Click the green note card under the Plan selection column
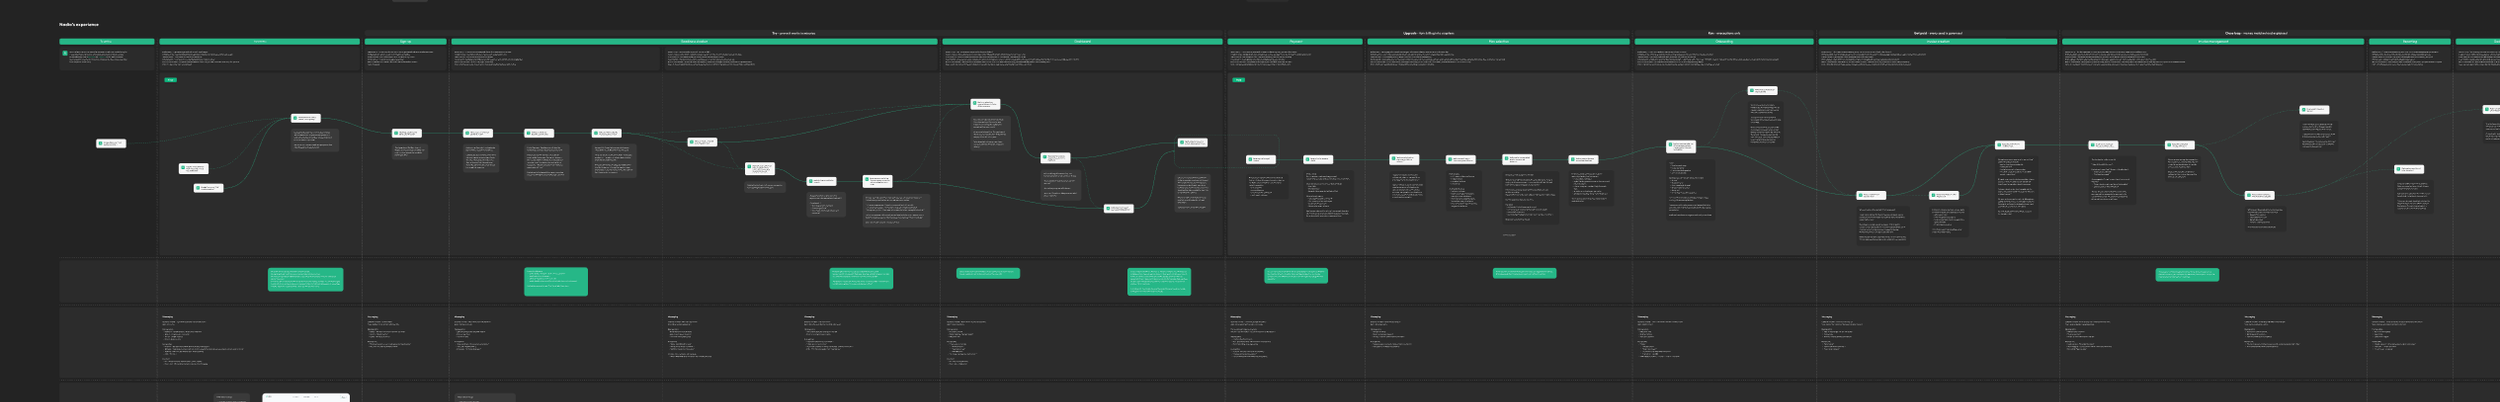The width and height of the screenshot is (2500, 402). pos(1524,273)
